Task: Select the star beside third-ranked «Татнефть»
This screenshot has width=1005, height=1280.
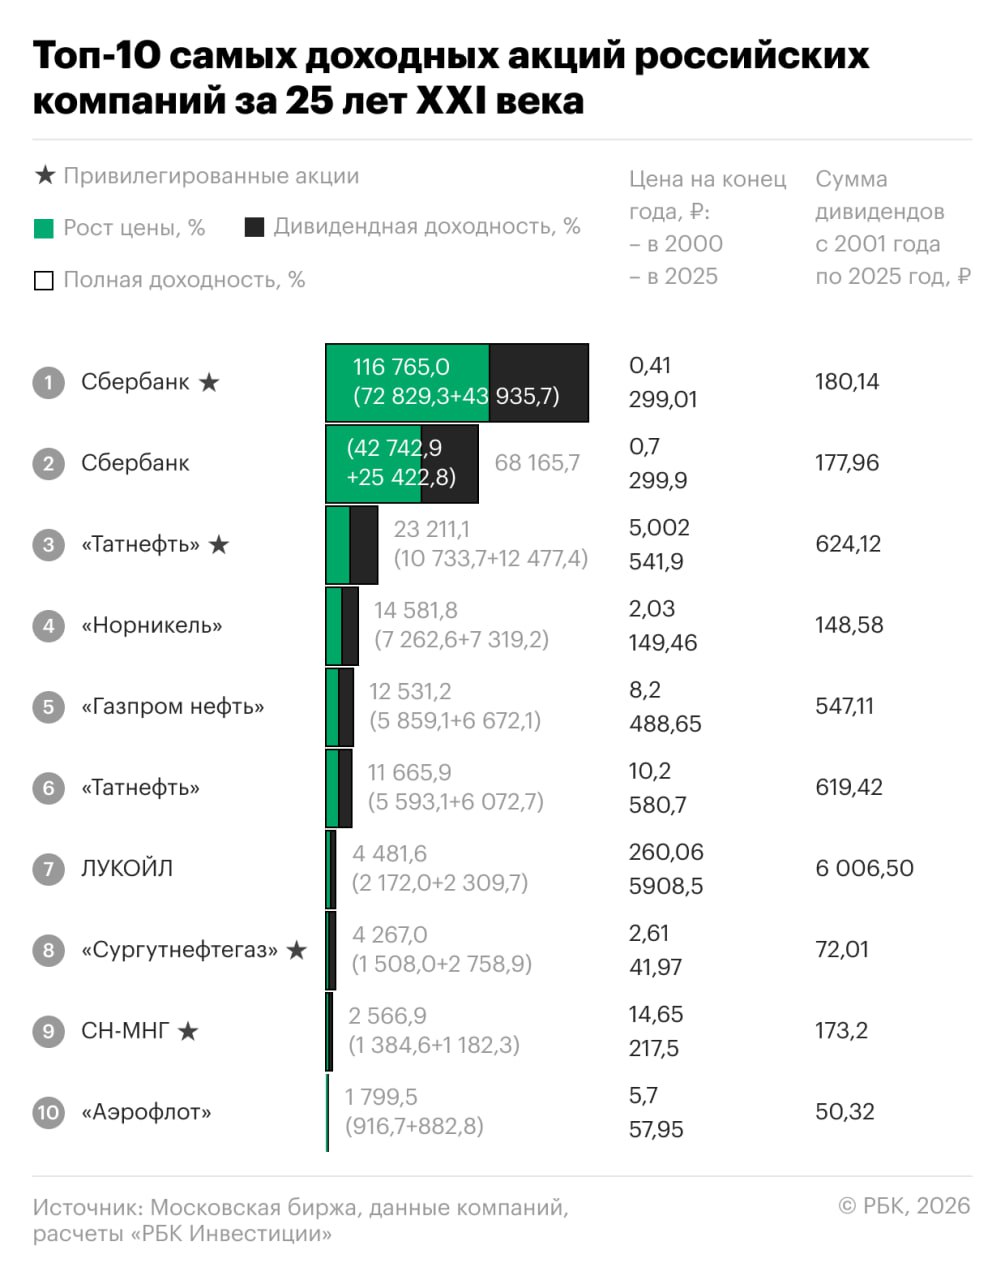Action: pos(219,545)
